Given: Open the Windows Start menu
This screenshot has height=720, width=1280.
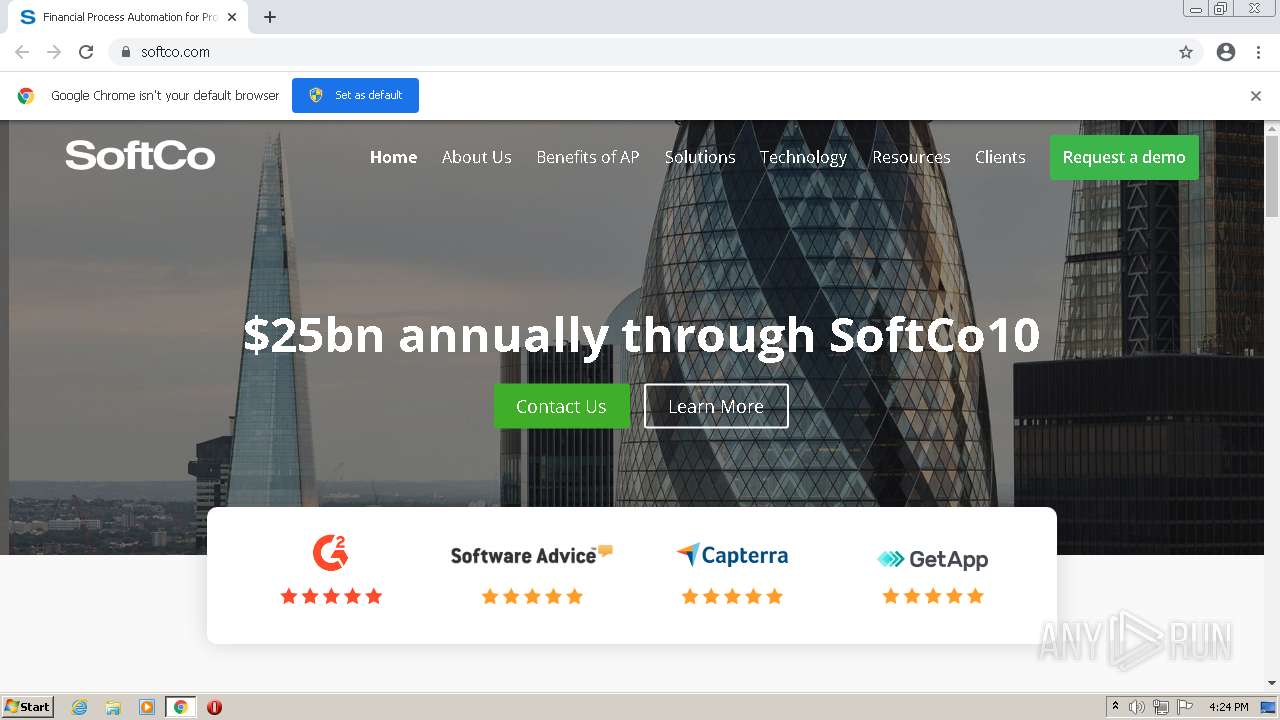Looking at the screenshot, I should 28,707.
